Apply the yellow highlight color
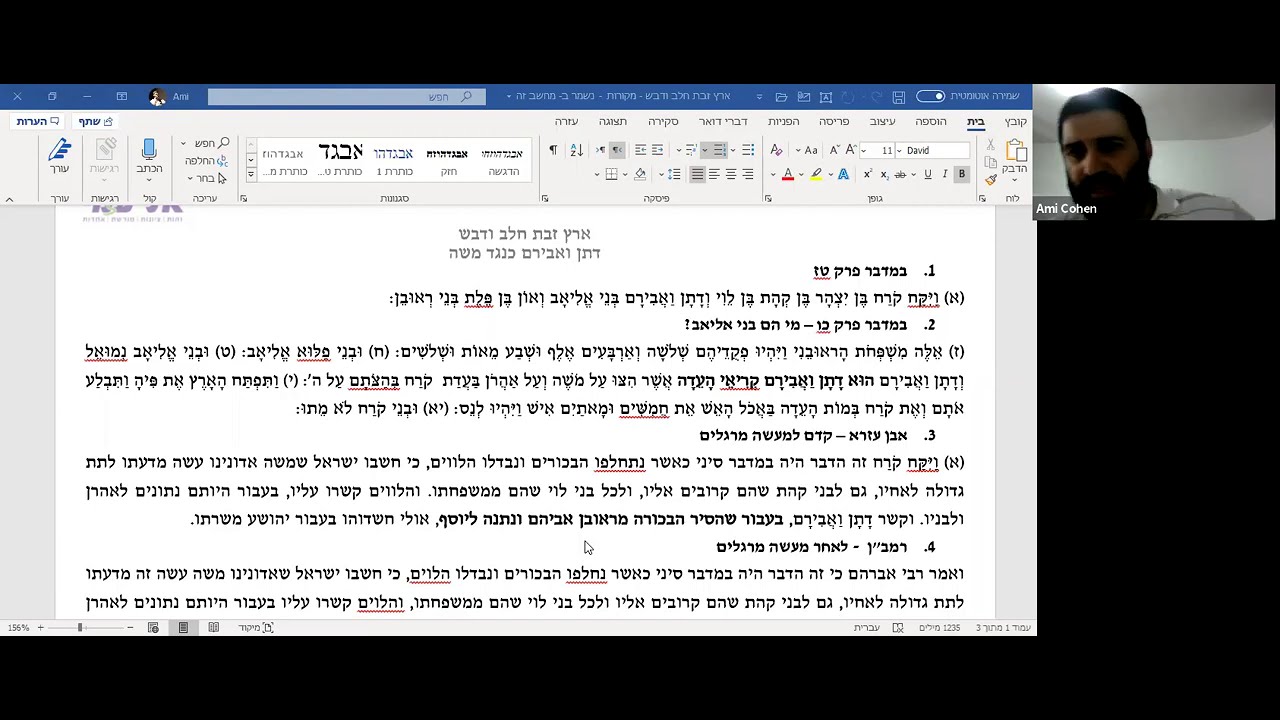Screen dimensions: 1280x720 [816, 174]
